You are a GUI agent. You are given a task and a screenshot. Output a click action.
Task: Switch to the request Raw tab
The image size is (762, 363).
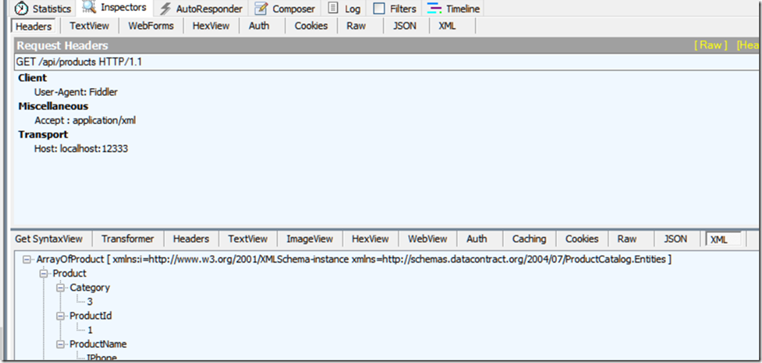(356, 26)
